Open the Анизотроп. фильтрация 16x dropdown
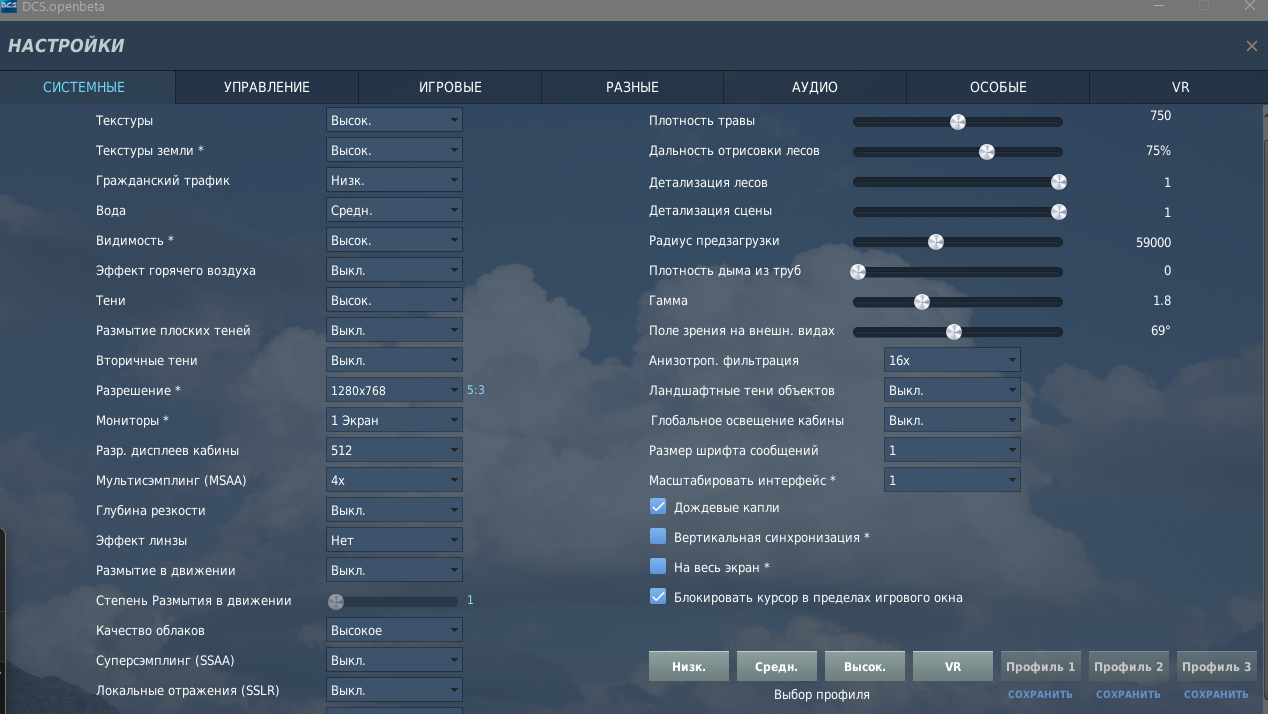The height and width of the screenshot is (714, 1268). pos(952,360)
